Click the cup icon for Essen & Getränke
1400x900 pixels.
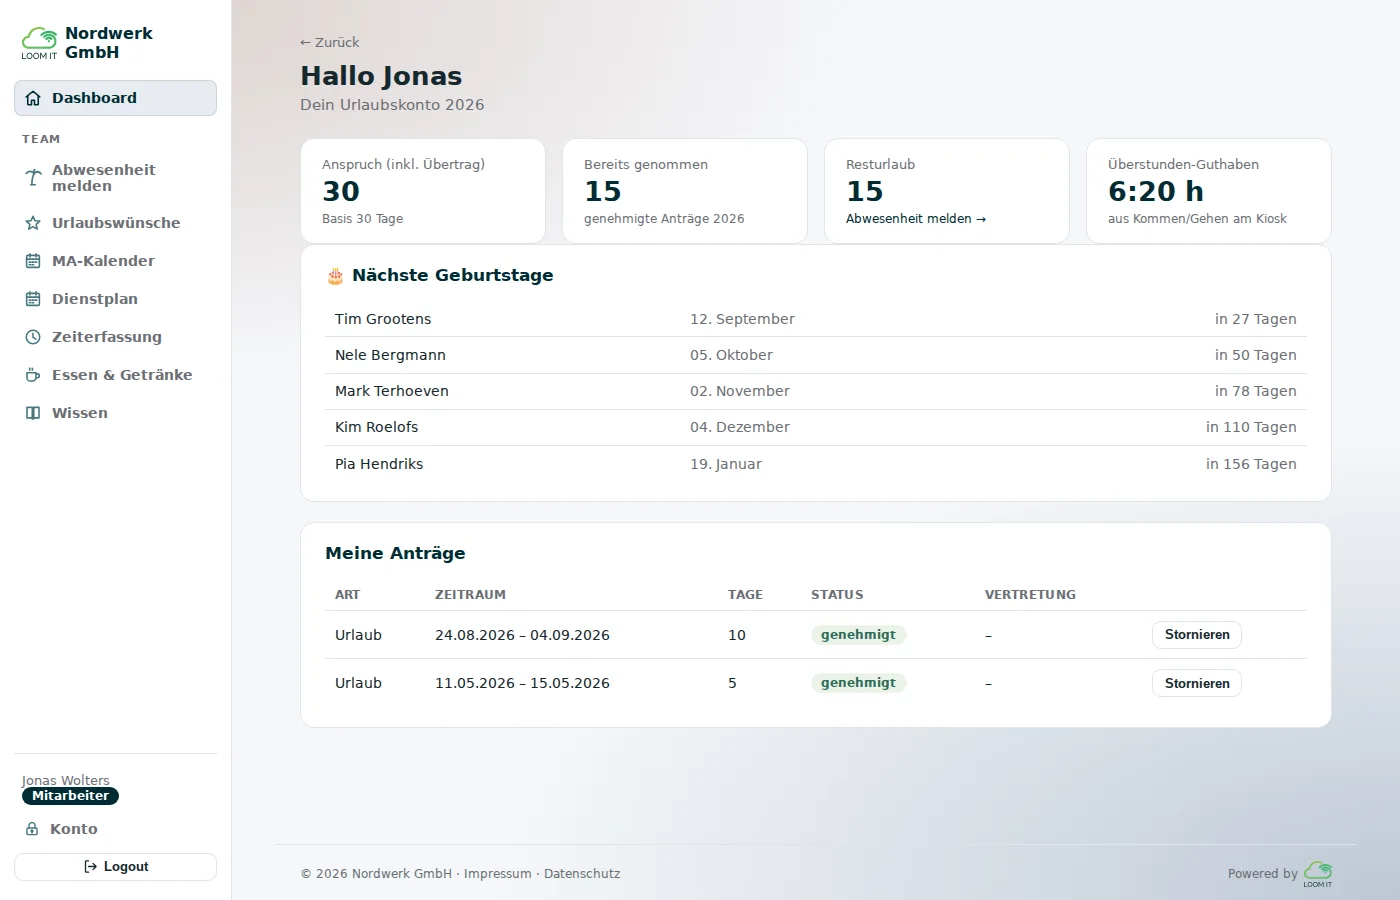pos(33,375)
